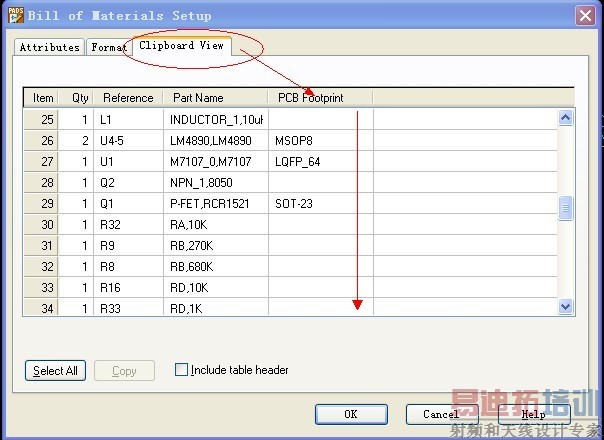This screenshot has width=604, height=440.
Task: Click the NPN_1,8050 part name cell
Action: [216, 183]
